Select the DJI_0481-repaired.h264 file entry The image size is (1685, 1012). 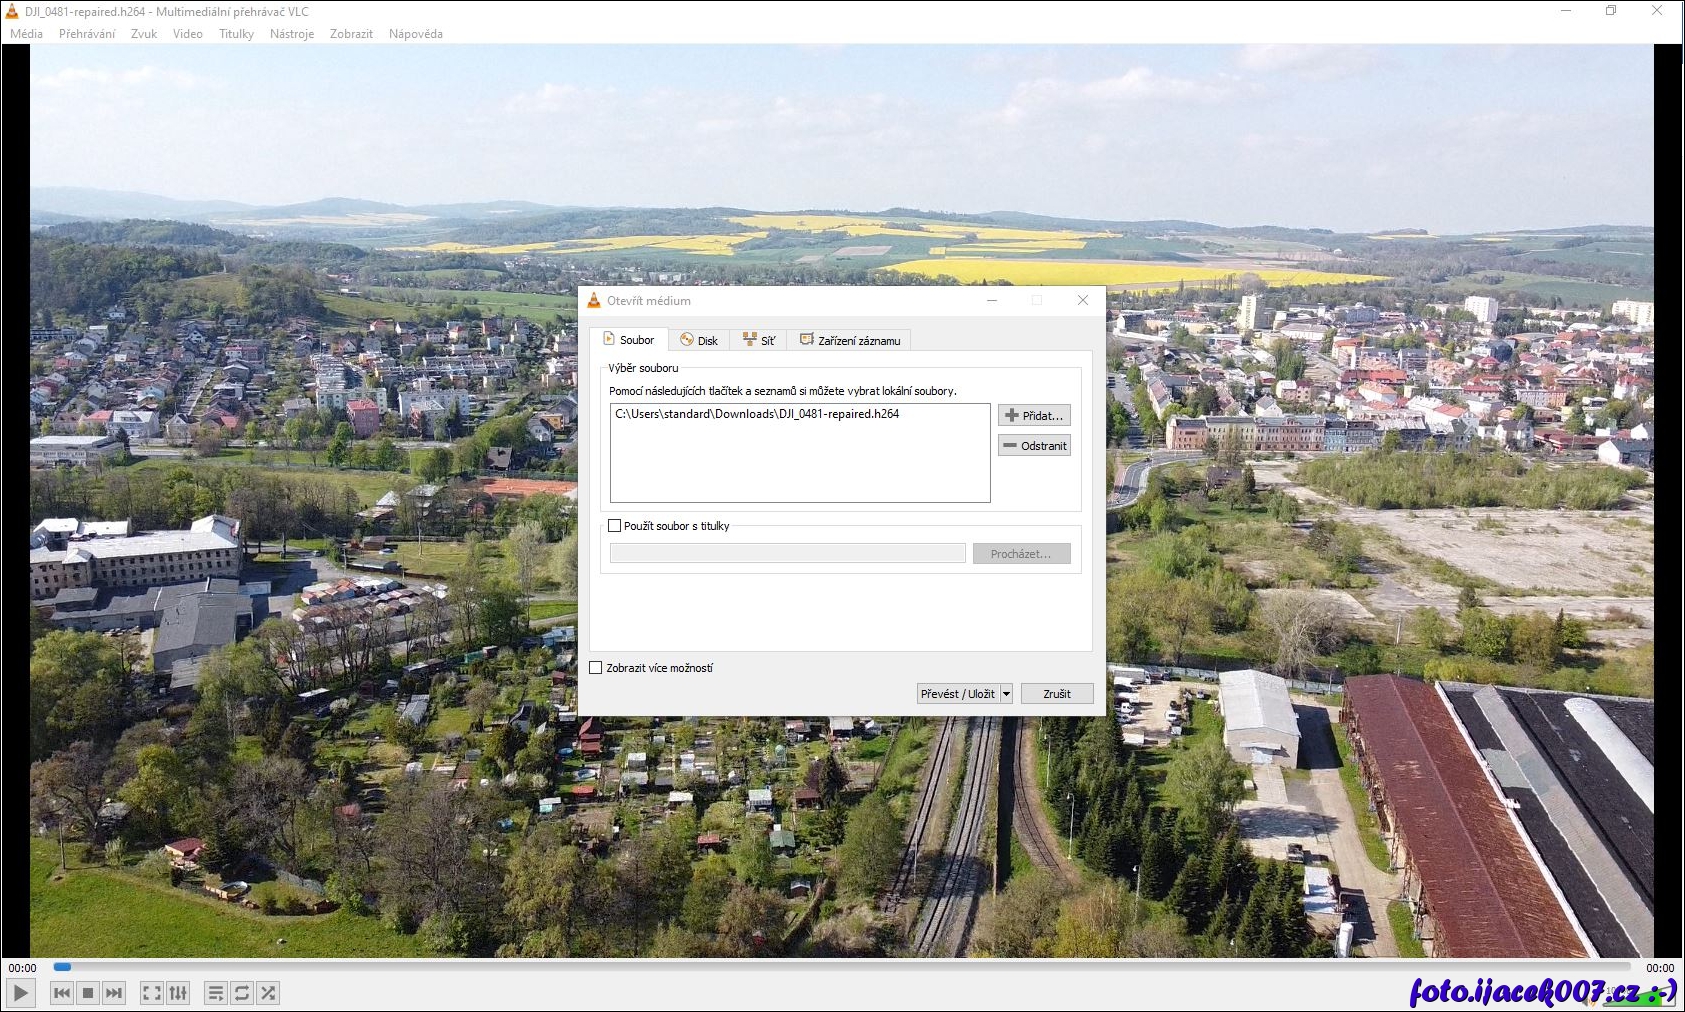(x=757, y=414)
